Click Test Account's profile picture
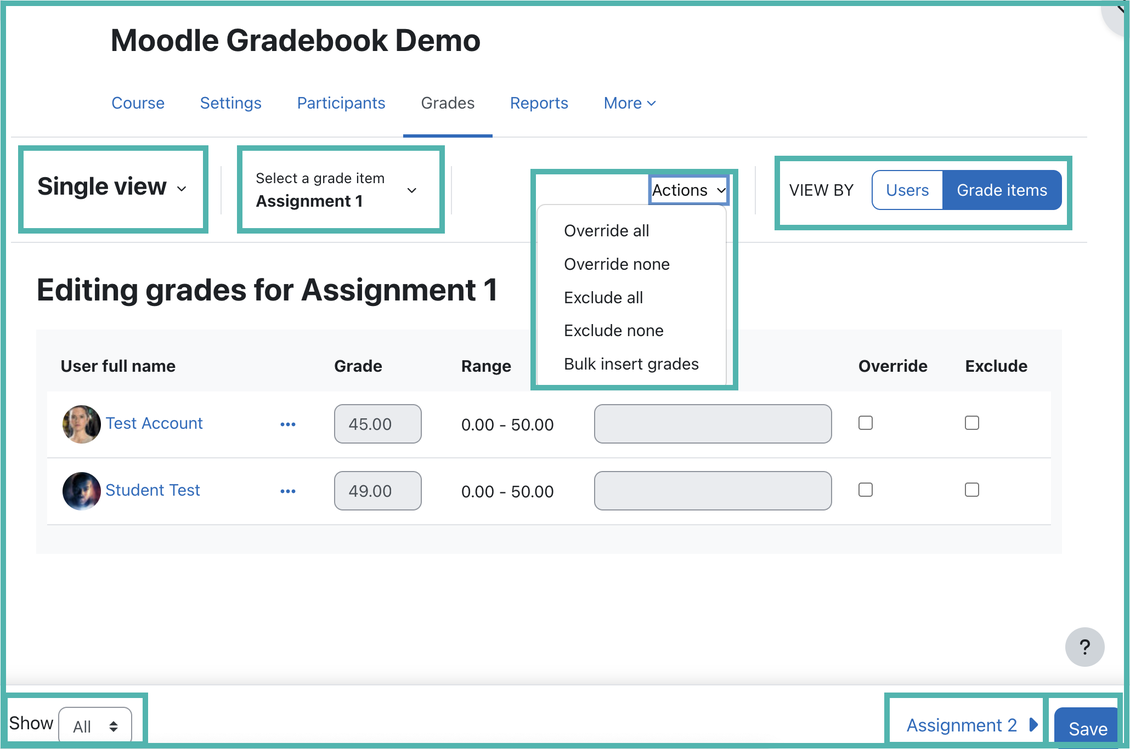Screen dimensions: 1130x749 (81, 424)
